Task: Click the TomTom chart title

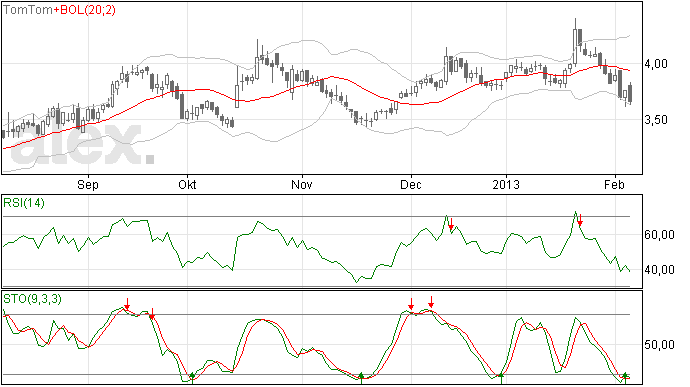Action: point(28,10)
